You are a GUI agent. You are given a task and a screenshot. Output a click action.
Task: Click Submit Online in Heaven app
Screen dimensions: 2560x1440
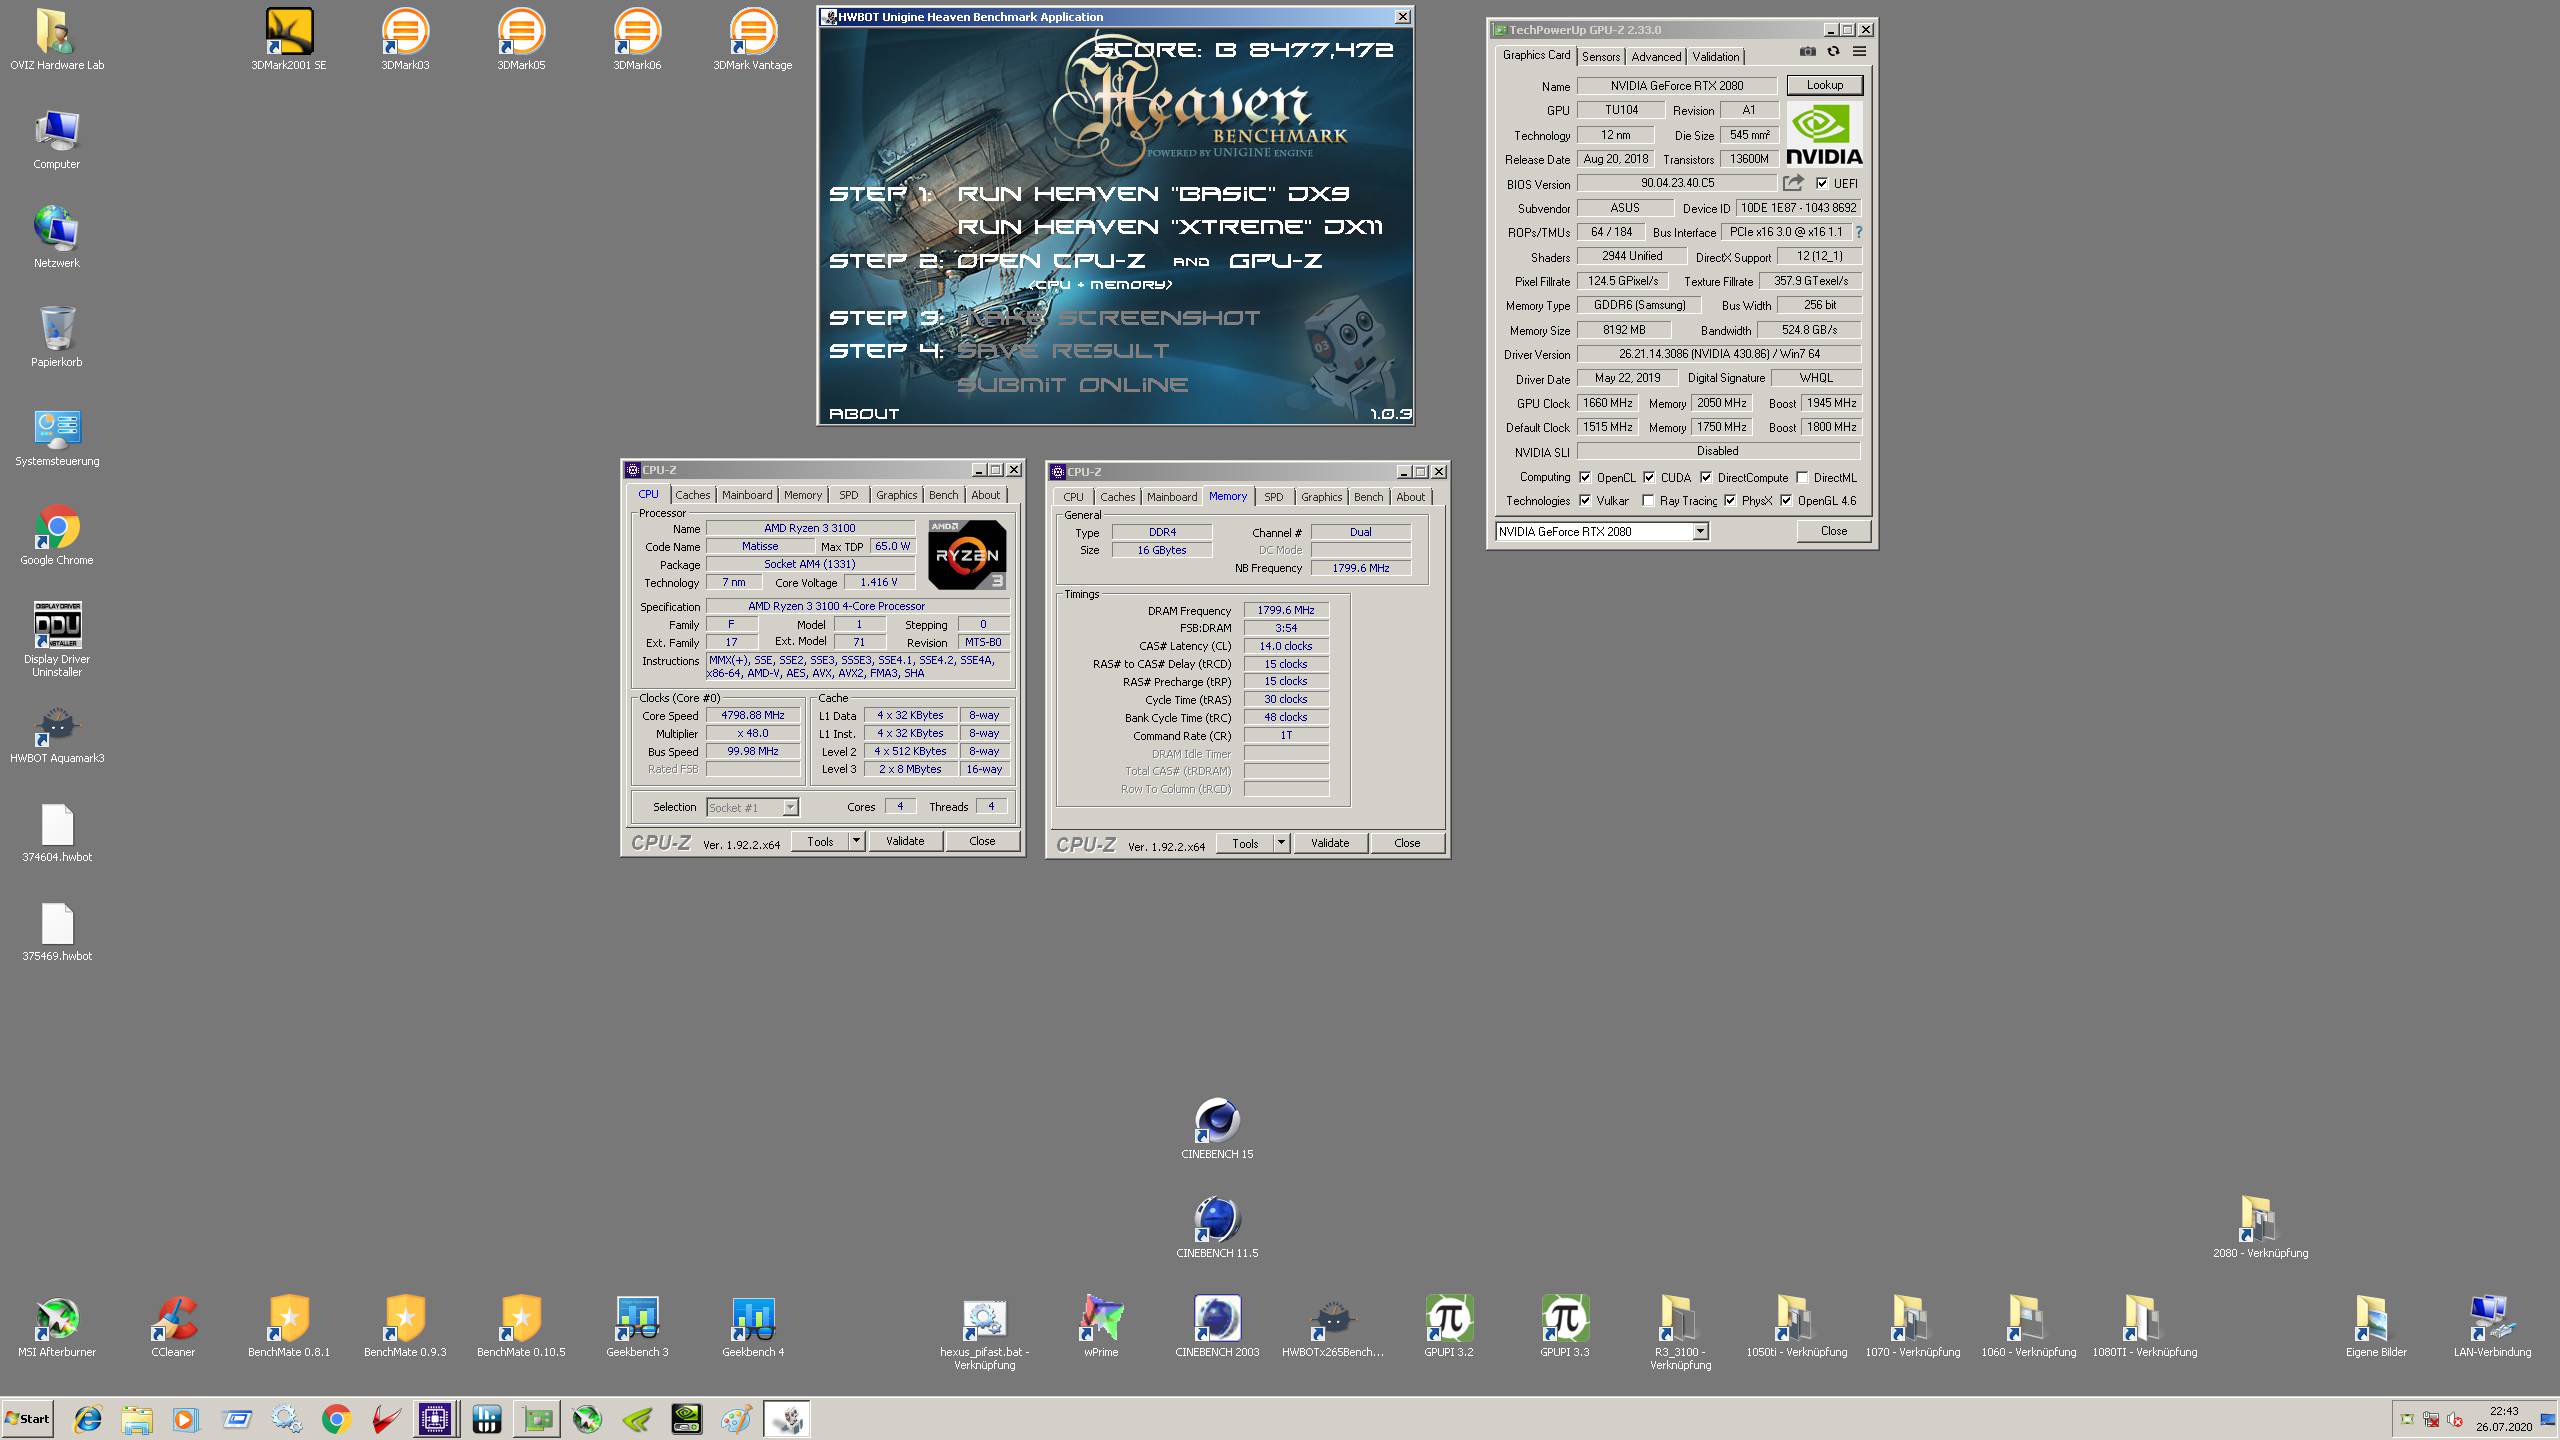pyautogui.click(x=1073, y=385)
